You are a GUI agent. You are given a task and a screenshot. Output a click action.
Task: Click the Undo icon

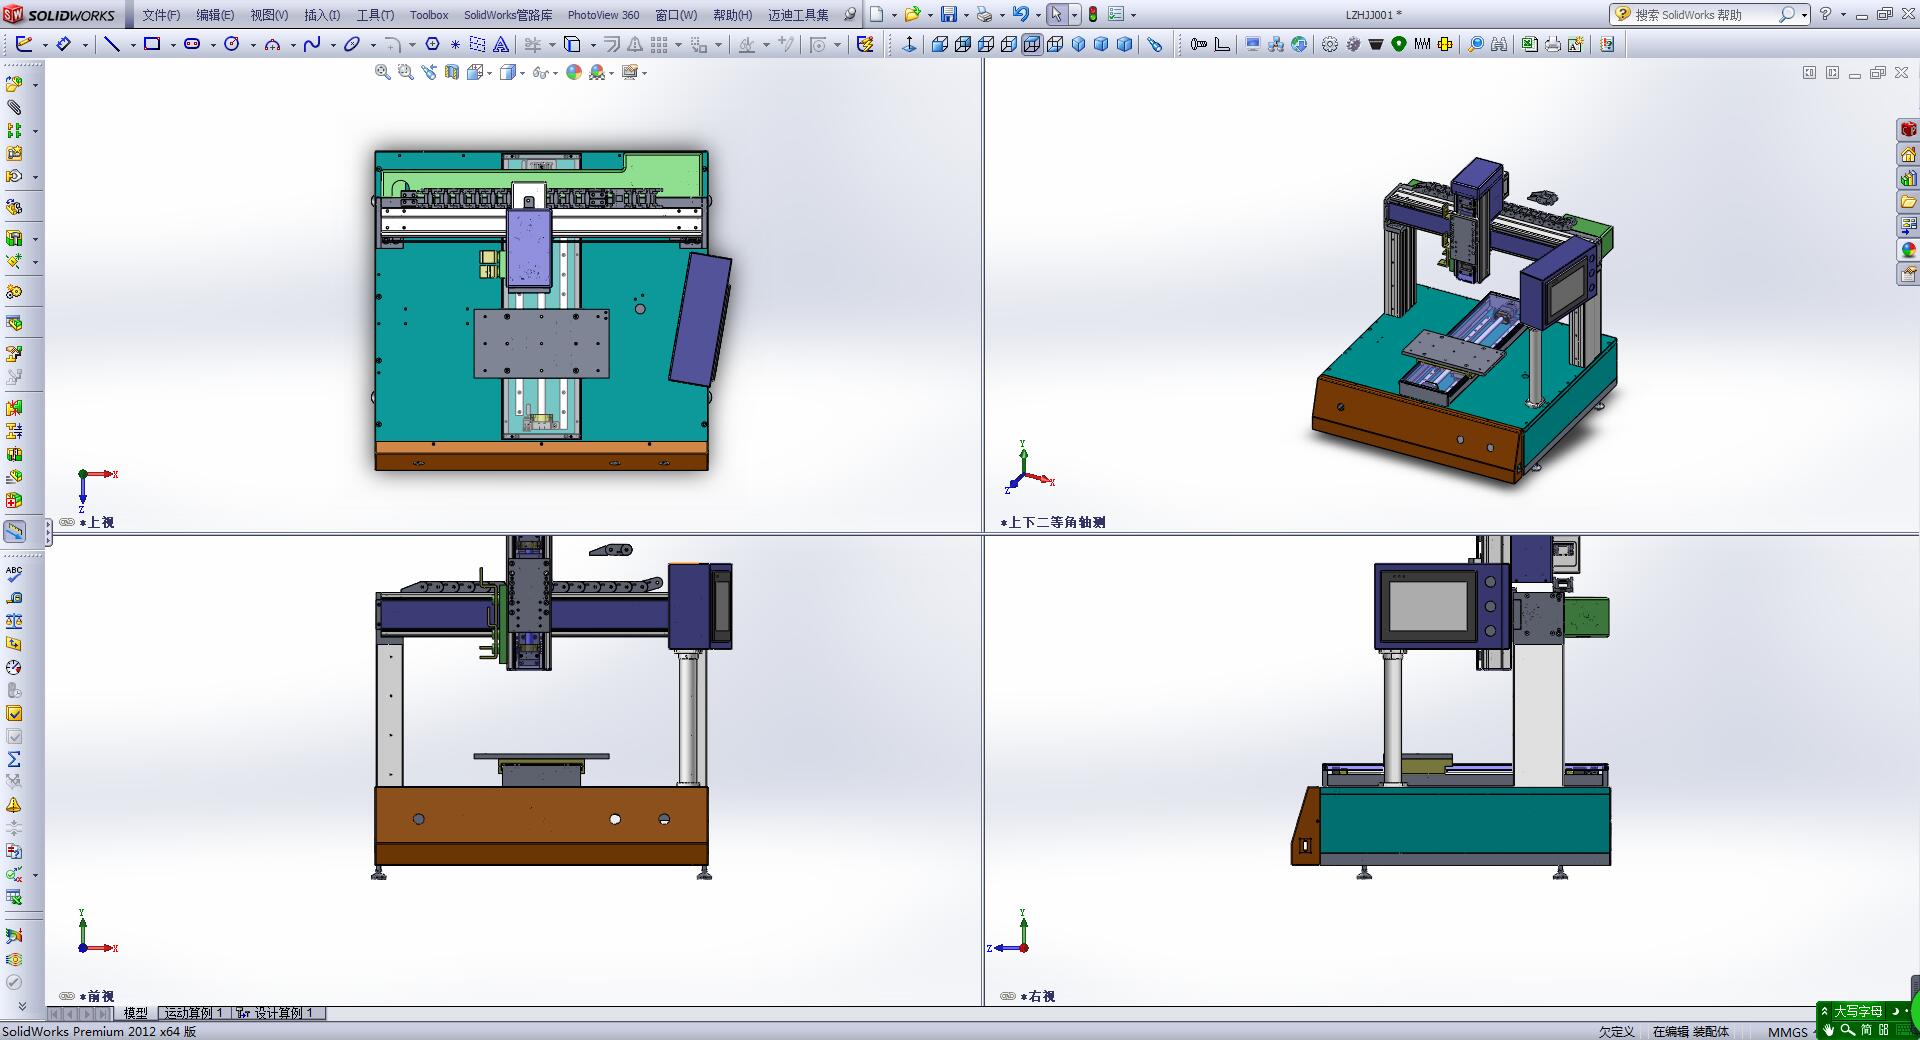[1020, 14]
